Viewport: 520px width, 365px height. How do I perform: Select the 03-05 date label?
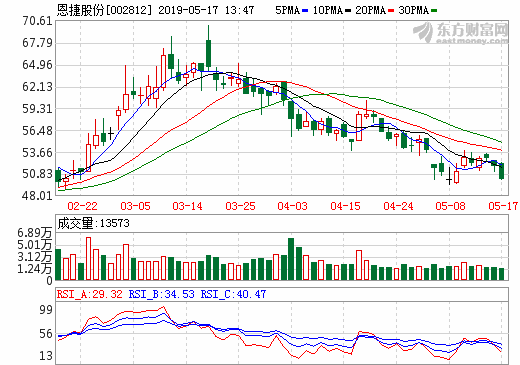point(135,206)
